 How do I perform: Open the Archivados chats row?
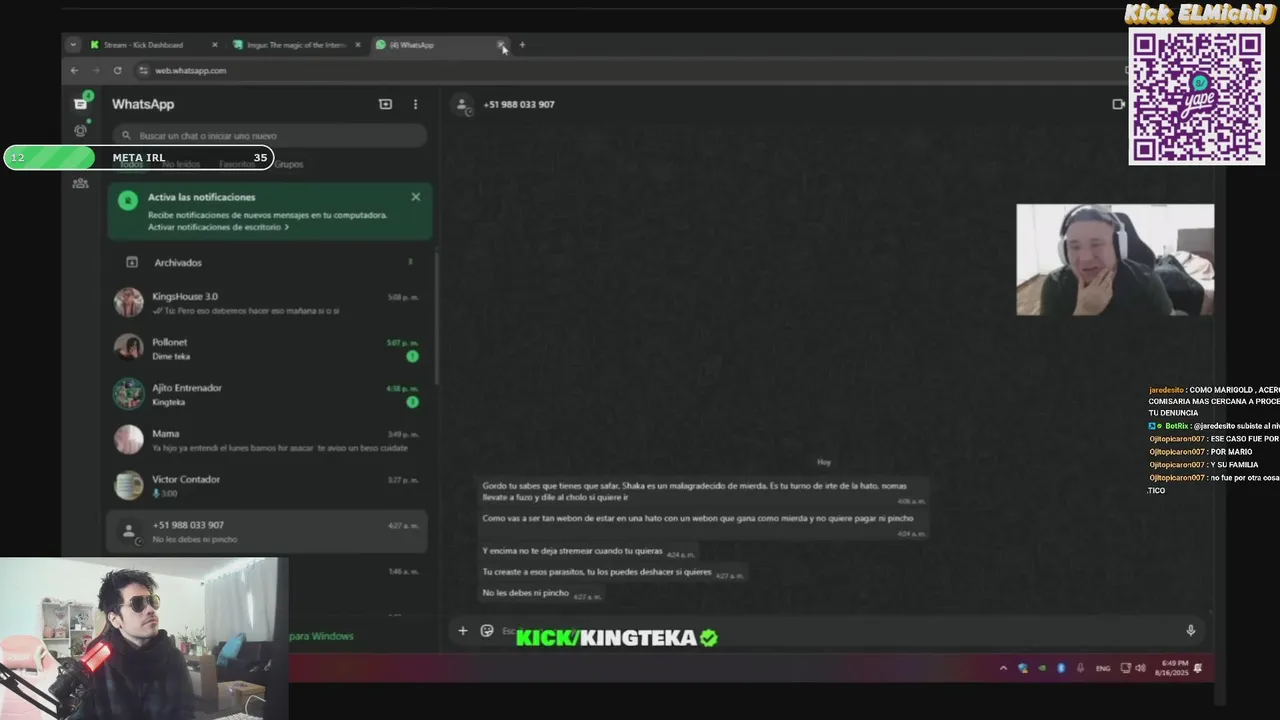[x=269, y=262]
